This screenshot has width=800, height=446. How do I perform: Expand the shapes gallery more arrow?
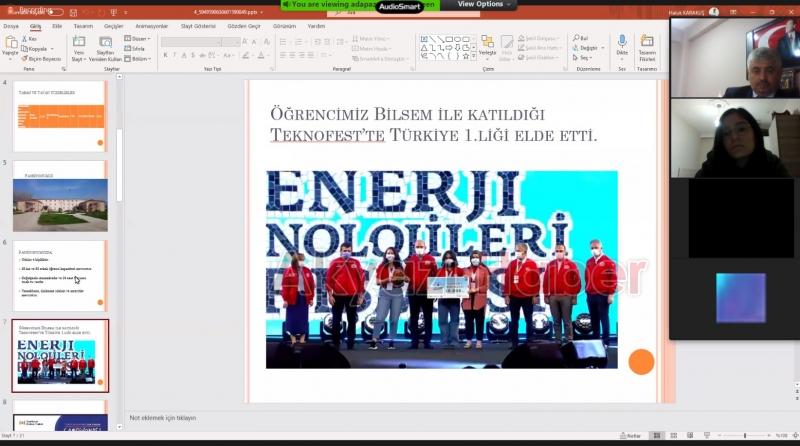click(x=474, y=56)
